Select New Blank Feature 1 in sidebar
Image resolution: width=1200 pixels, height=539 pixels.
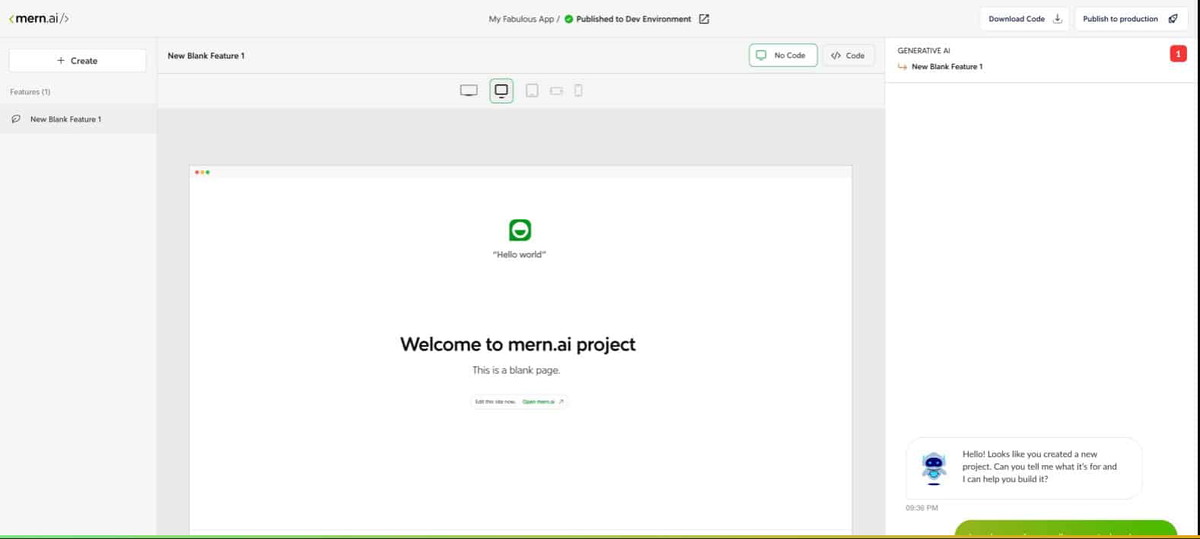click(78, 119)
